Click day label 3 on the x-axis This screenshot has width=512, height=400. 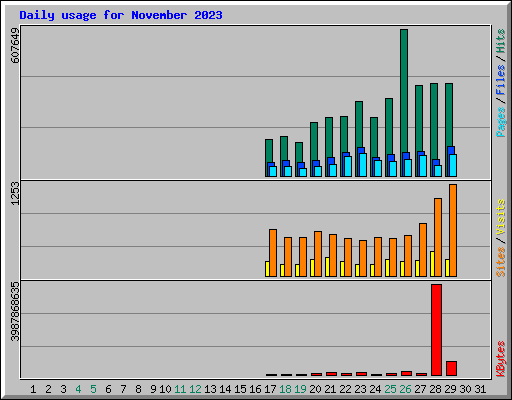tap(63, 389)
